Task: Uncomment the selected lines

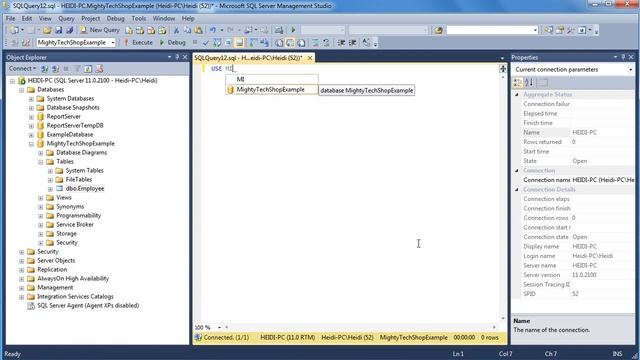Action: 326,42
